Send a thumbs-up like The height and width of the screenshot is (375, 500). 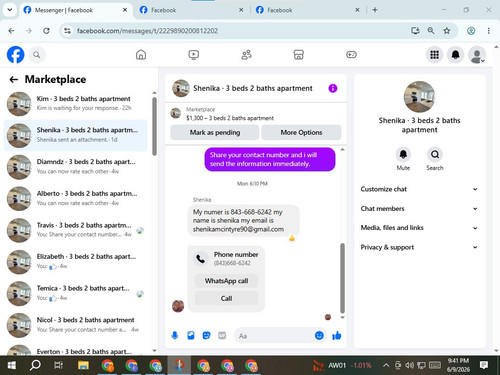point(337,335)
